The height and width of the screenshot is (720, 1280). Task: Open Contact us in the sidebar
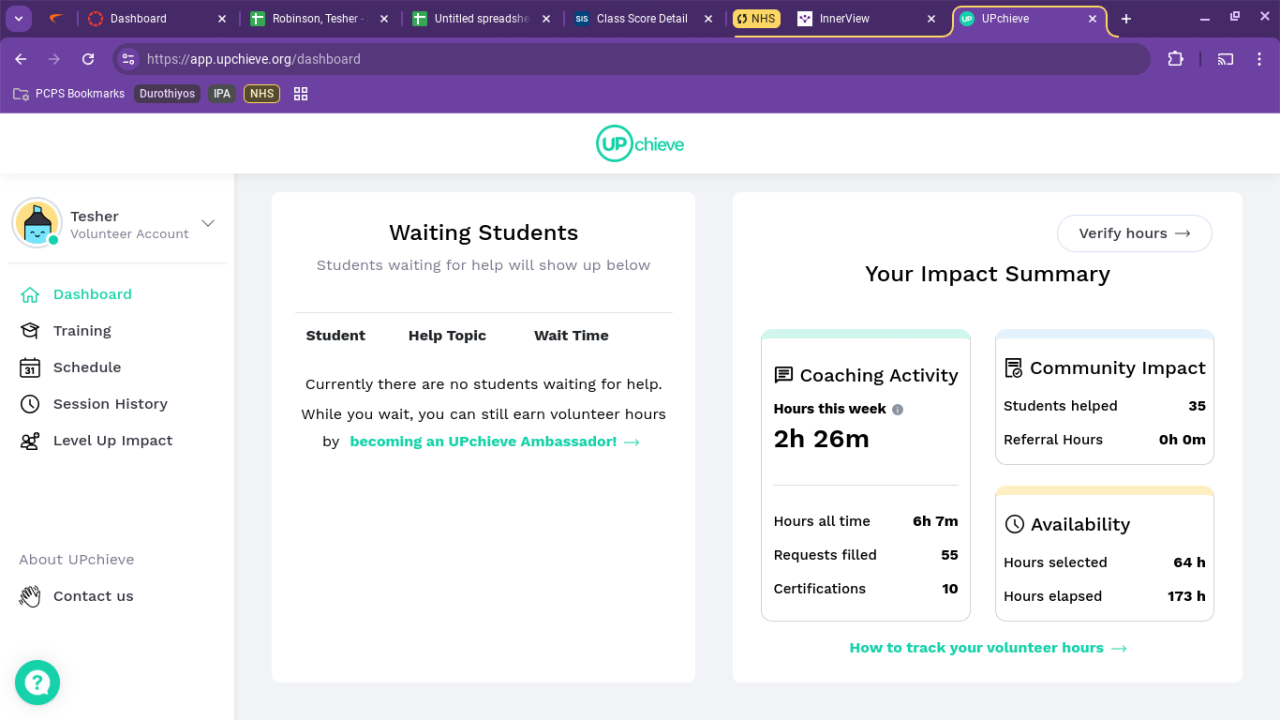point(93,596)
